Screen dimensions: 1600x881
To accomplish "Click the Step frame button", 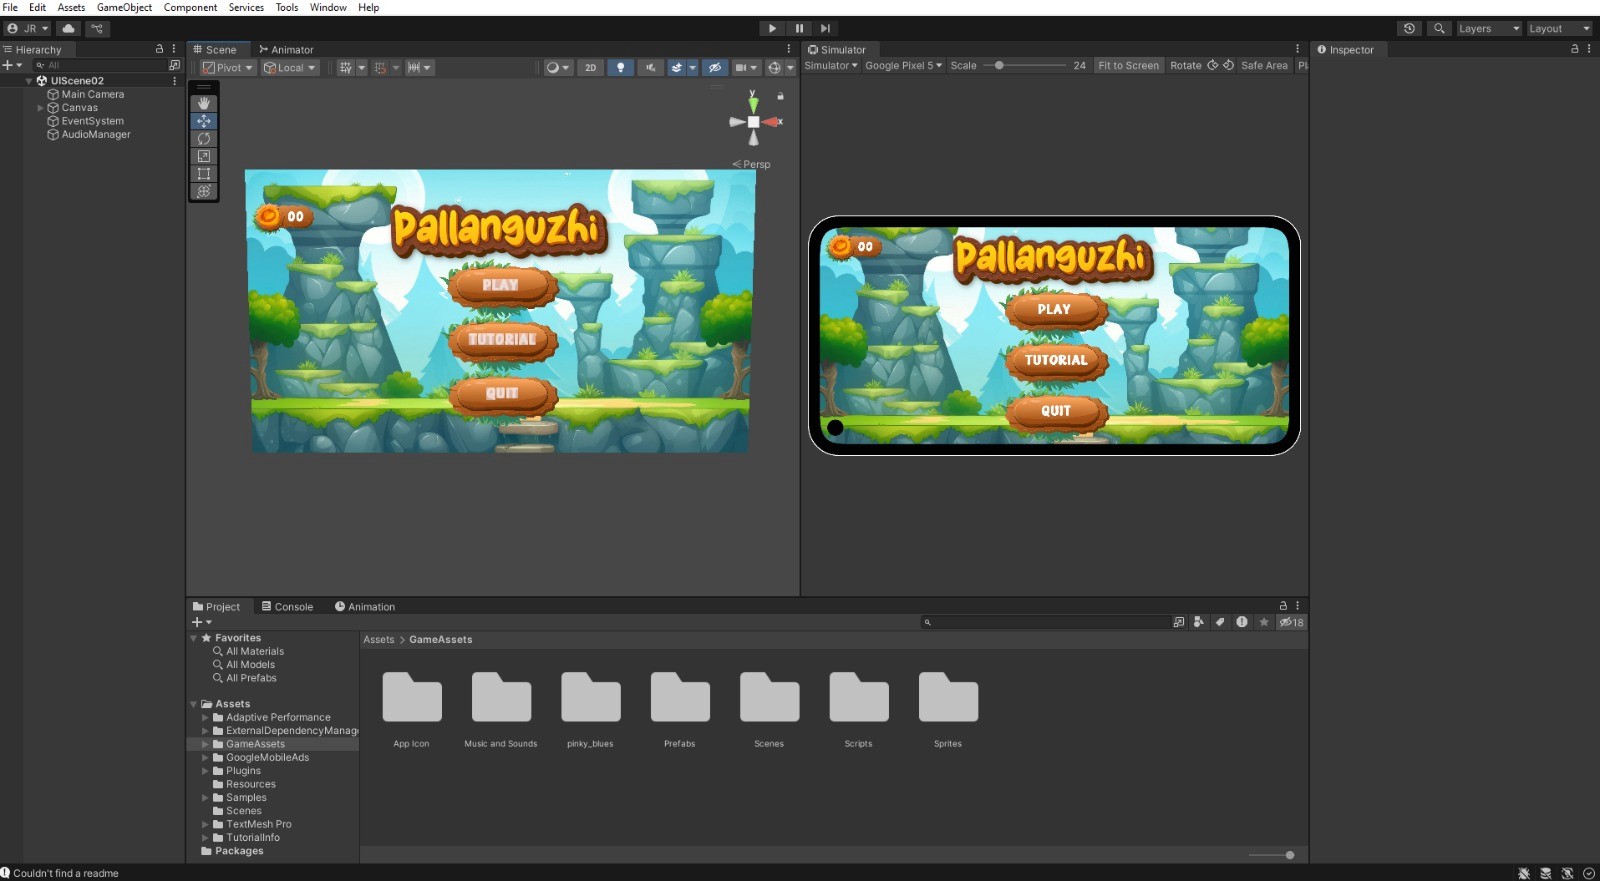I will 825,28.
